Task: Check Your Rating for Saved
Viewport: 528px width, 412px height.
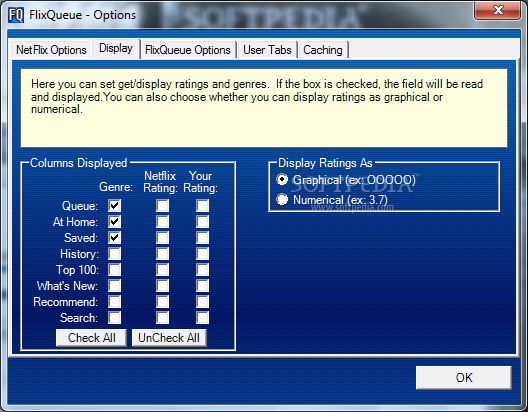Action: [202, 238]
